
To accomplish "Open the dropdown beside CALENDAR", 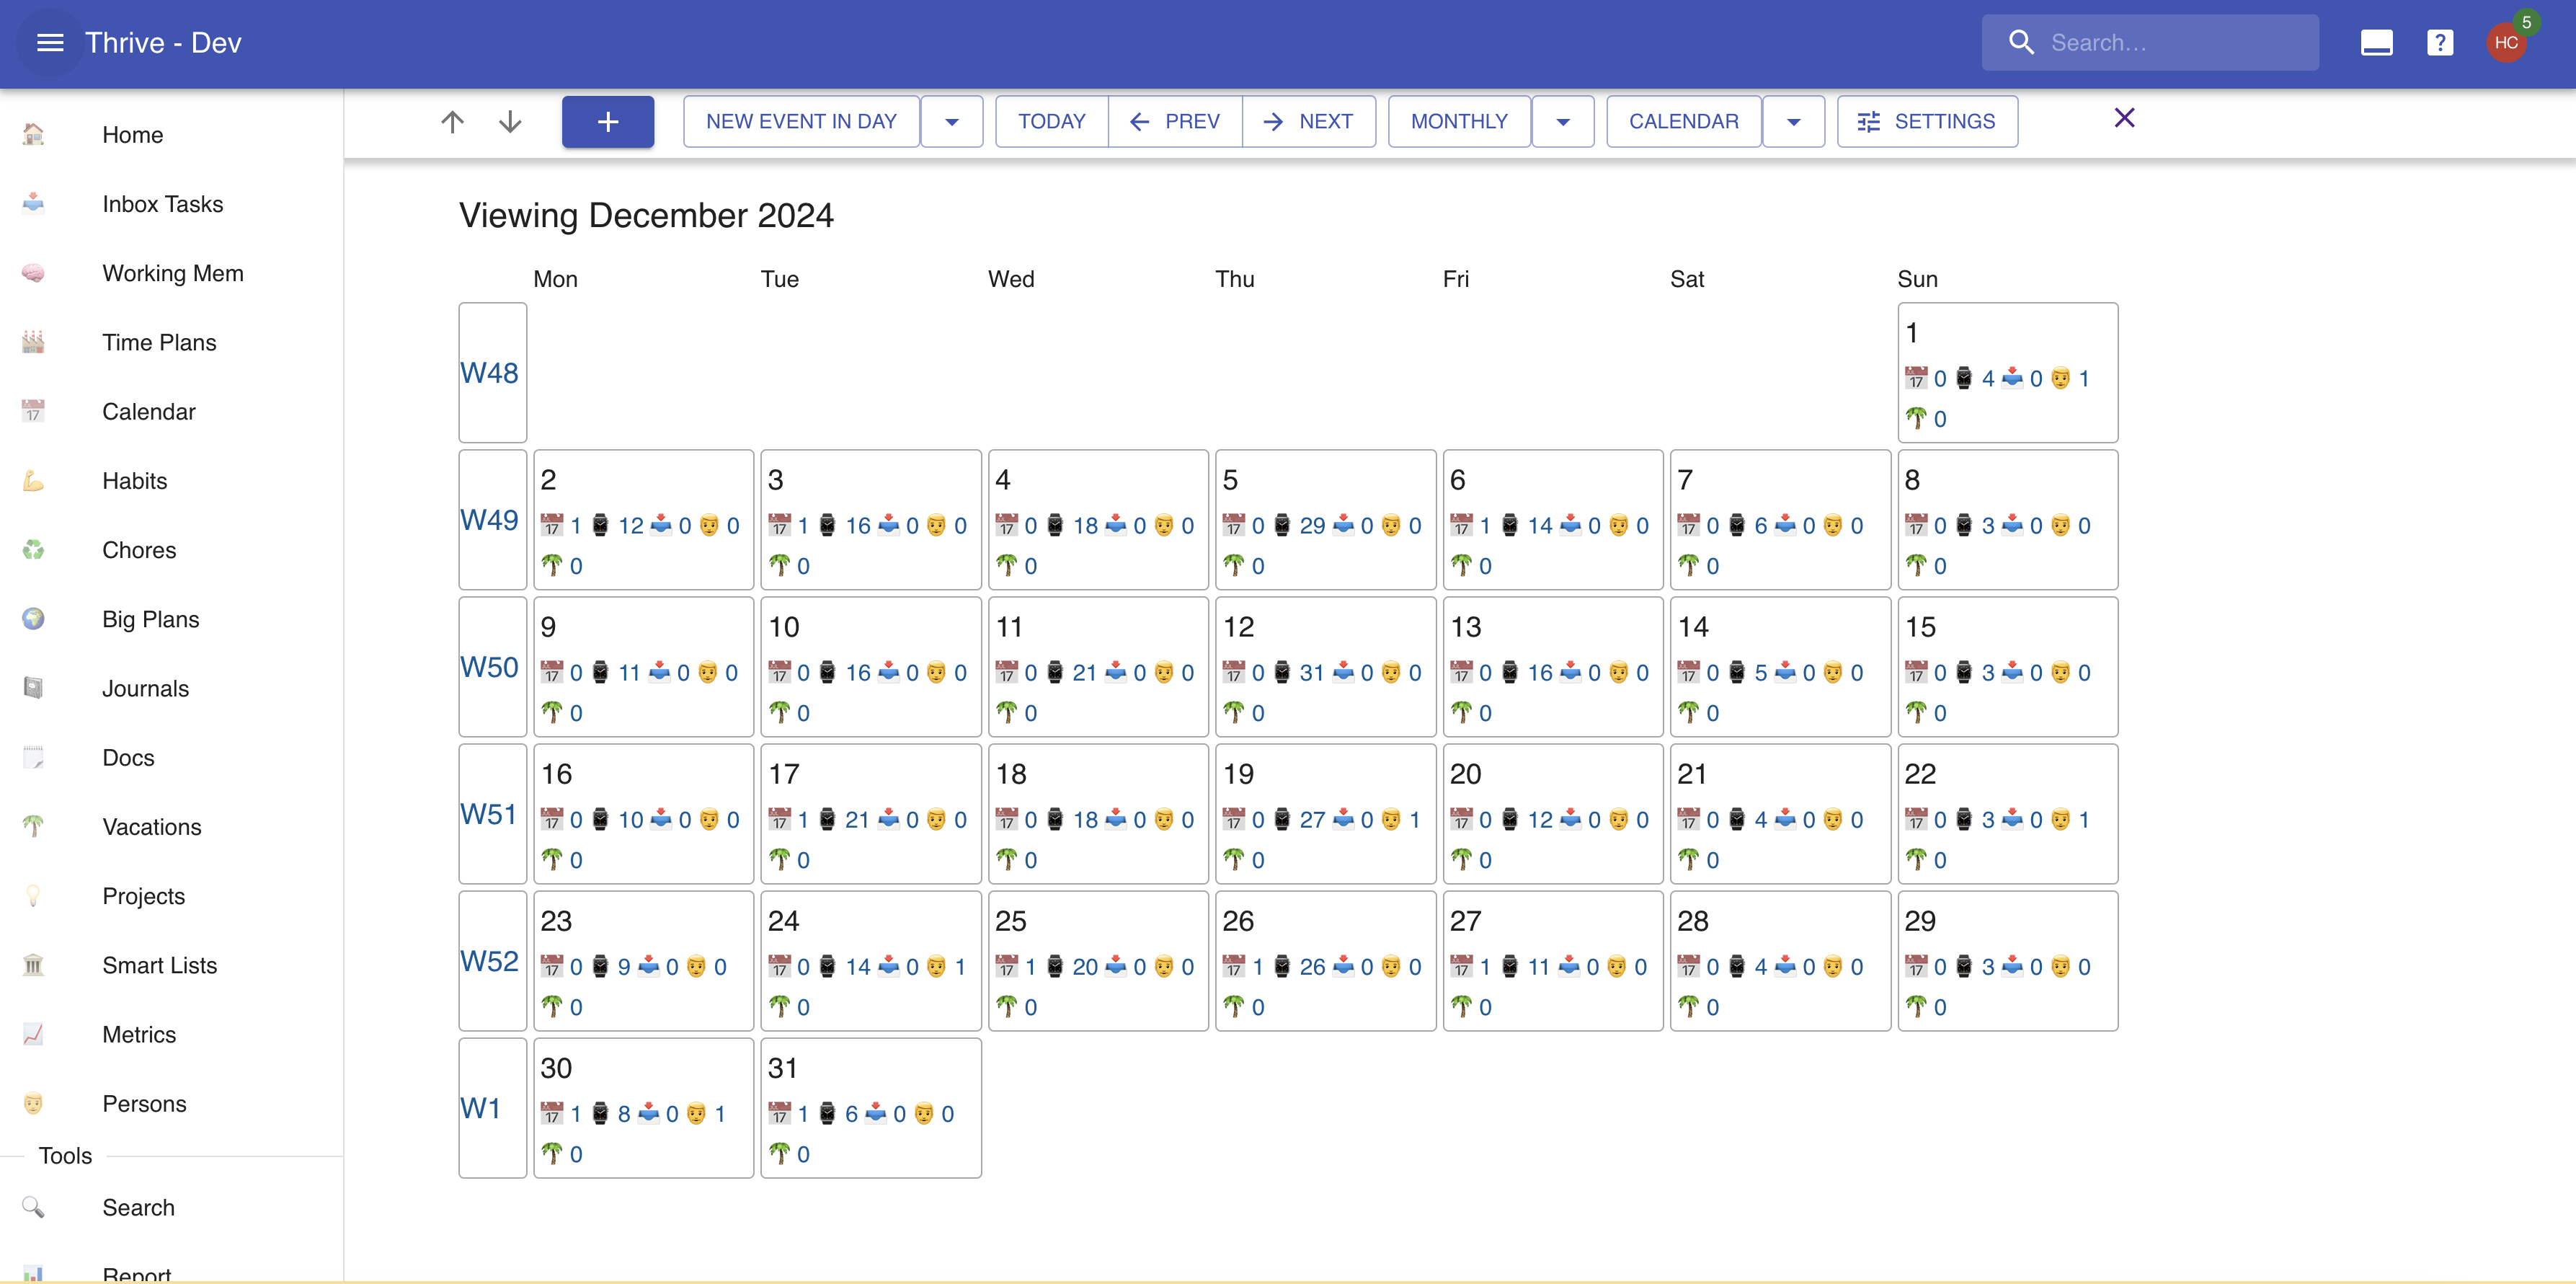I will (x=1793, y=121).
